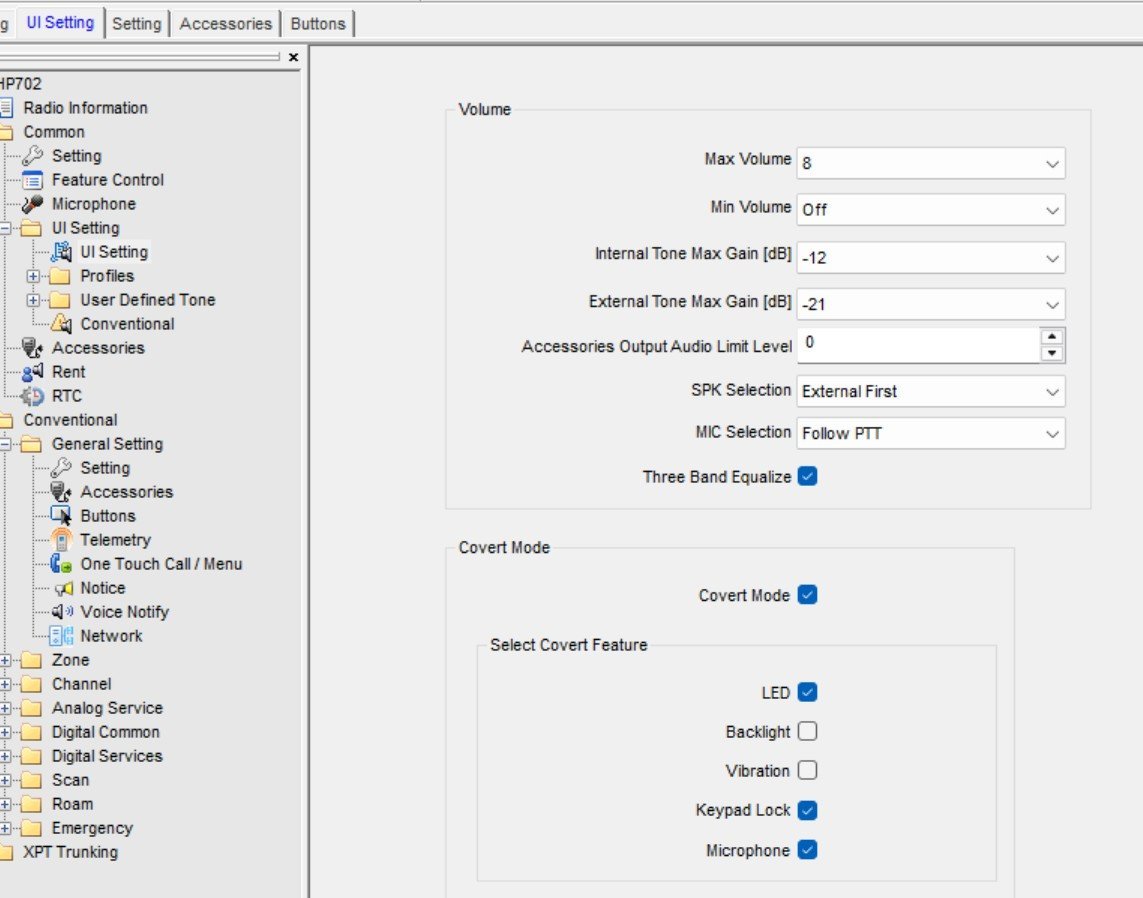Click the One Touch Call / Menu icon
This screenshot has width=1143, height=898.
click(x=62, y=564)
